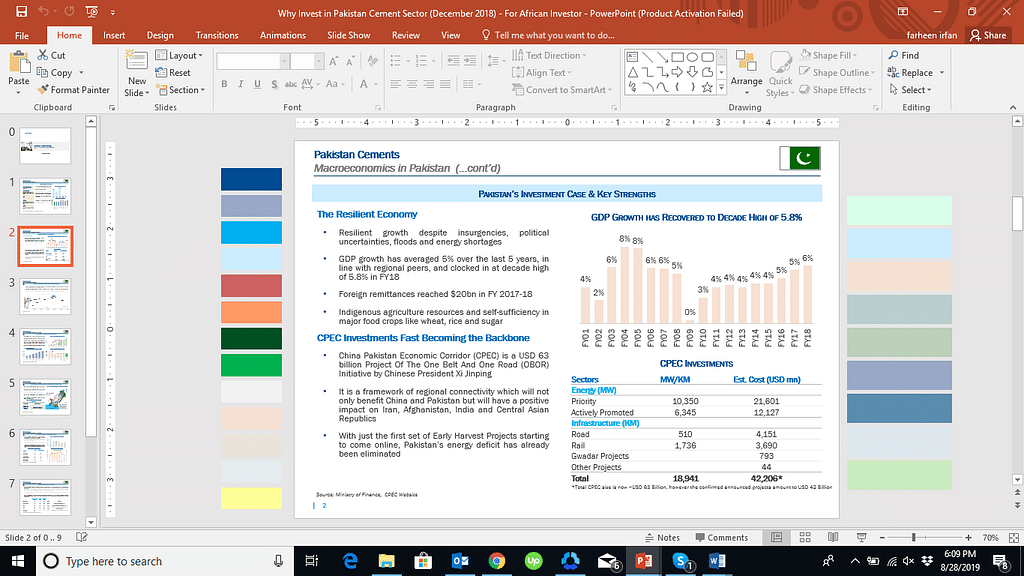Open the Arrange tool in Drawing group
Image resolution: width=1024 pixels, height=576 pixels.
pyautogui.click(x=746, y=72)
